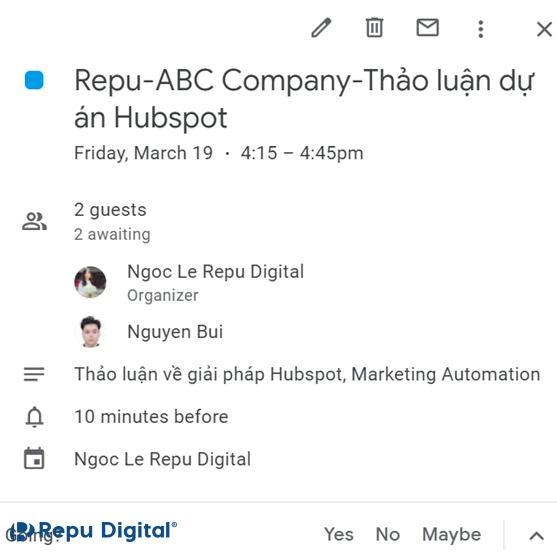Click the 'Organizer' role label

(x=163, y=296)
